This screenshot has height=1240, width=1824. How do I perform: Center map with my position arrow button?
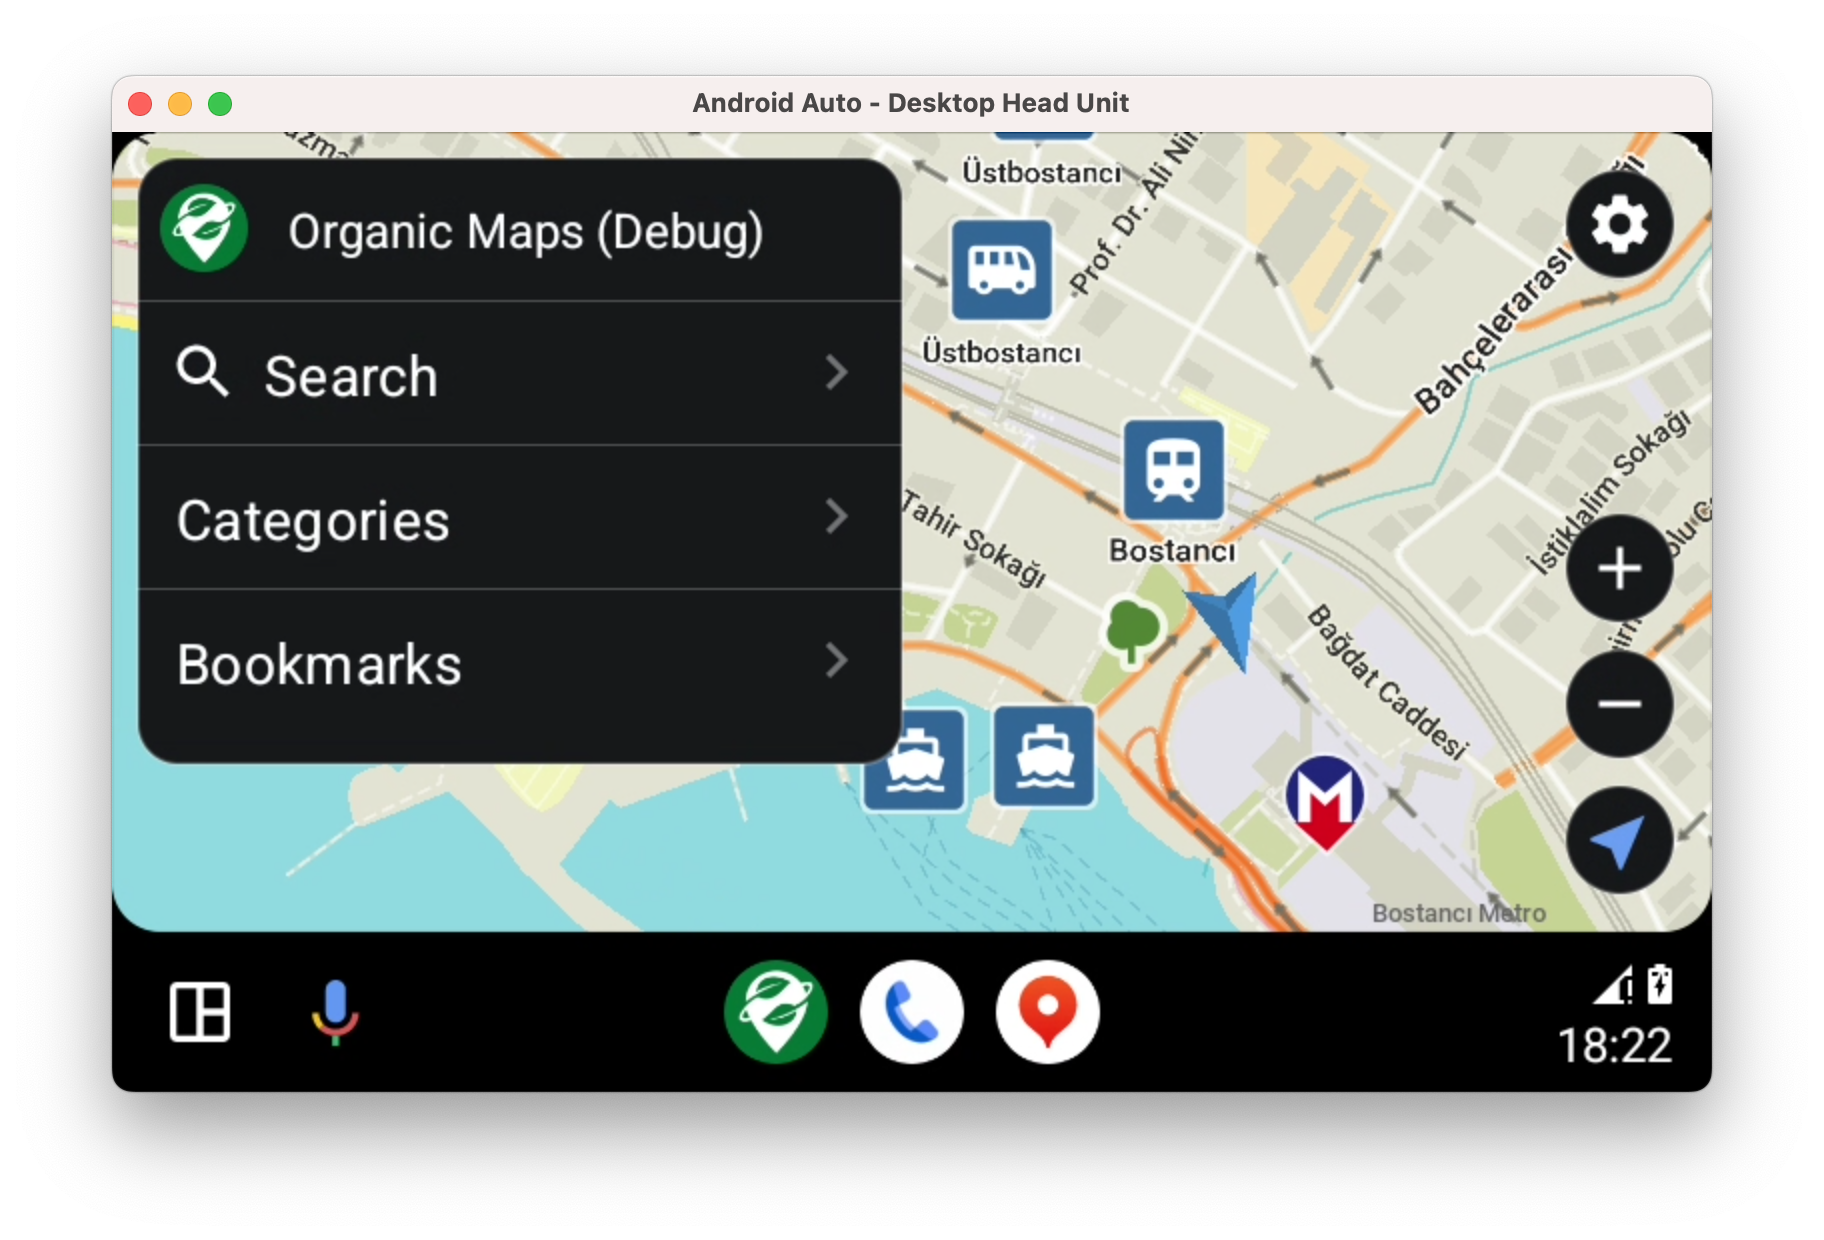(1619, 841)
